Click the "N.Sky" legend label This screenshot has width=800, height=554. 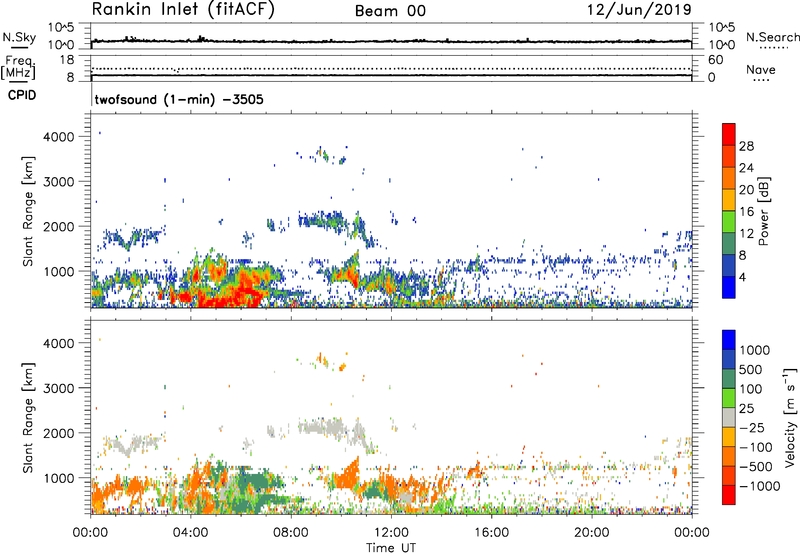click(x=19, y=37)
